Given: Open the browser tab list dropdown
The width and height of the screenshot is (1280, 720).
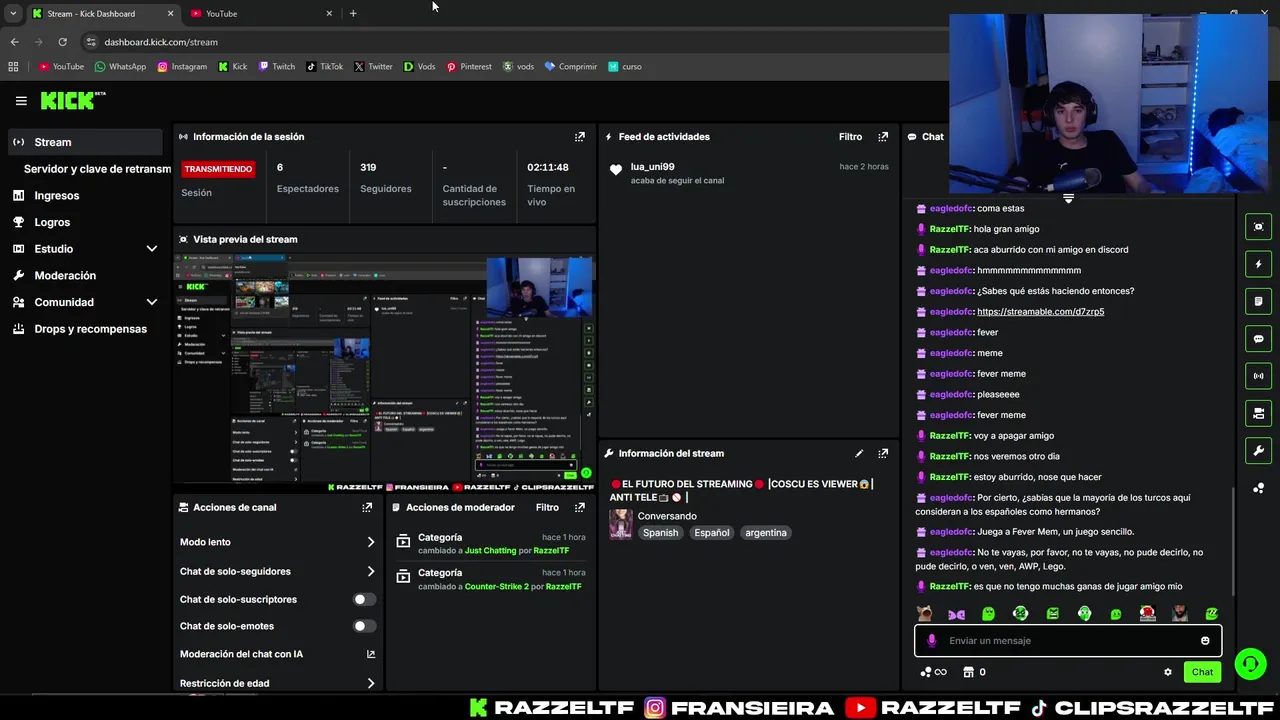Looking at the screenshot, I should [x=13, y=13].
